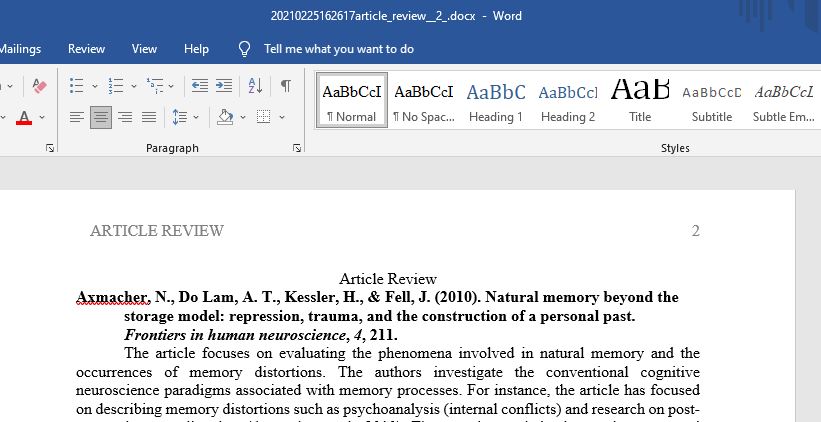This screenshot has width=821, height=422.
Task: Open the Shading color dropdown arrow
Action: coord(243,117)
